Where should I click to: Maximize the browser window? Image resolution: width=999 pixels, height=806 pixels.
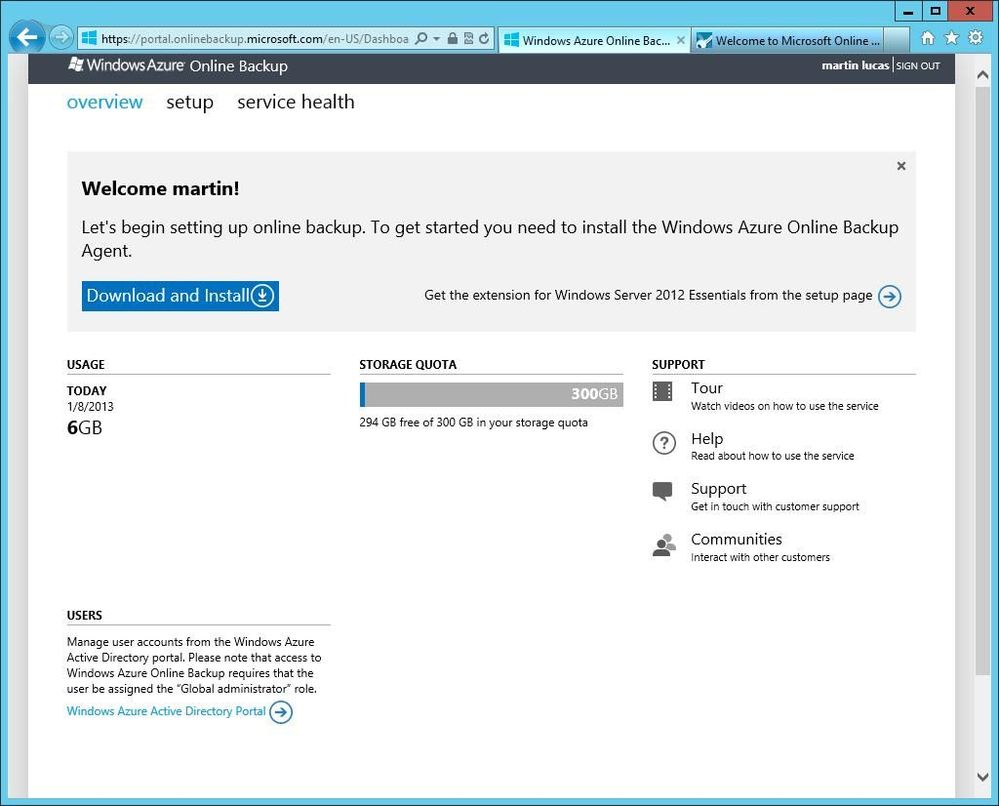click(x=935, y=11)
